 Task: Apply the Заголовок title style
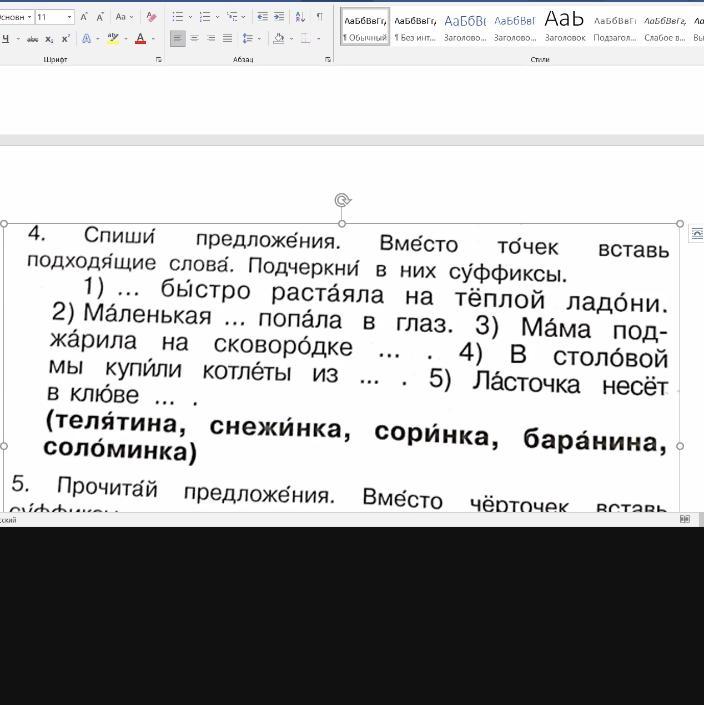click(x=565, y=28)
